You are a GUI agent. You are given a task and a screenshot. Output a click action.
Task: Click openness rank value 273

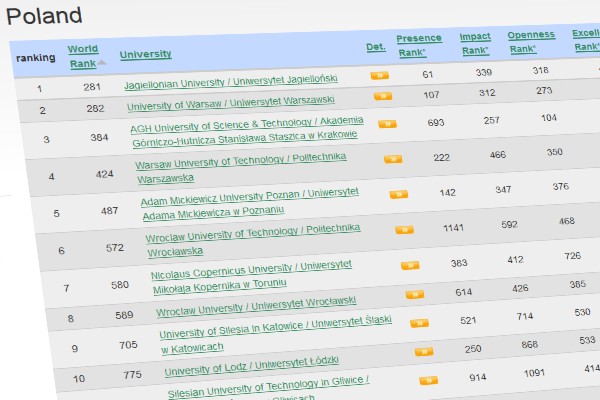point(544,90)
